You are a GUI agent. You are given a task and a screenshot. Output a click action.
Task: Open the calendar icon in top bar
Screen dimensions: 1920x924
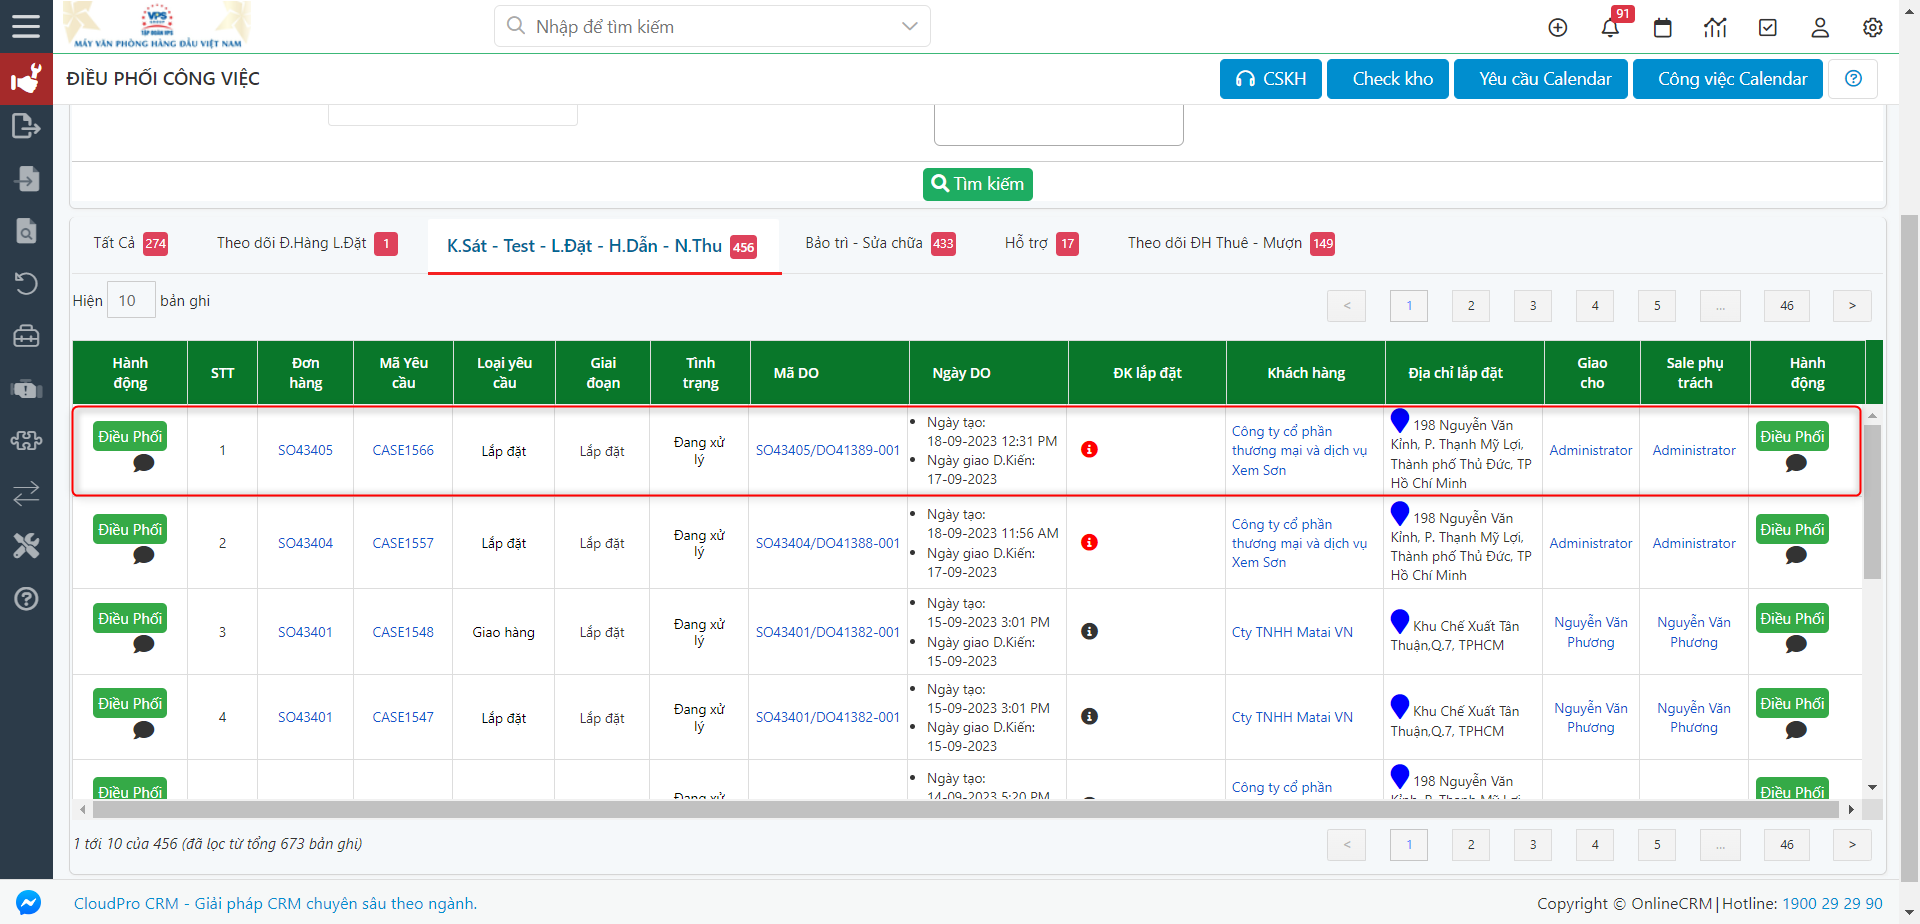point(1663,28)
